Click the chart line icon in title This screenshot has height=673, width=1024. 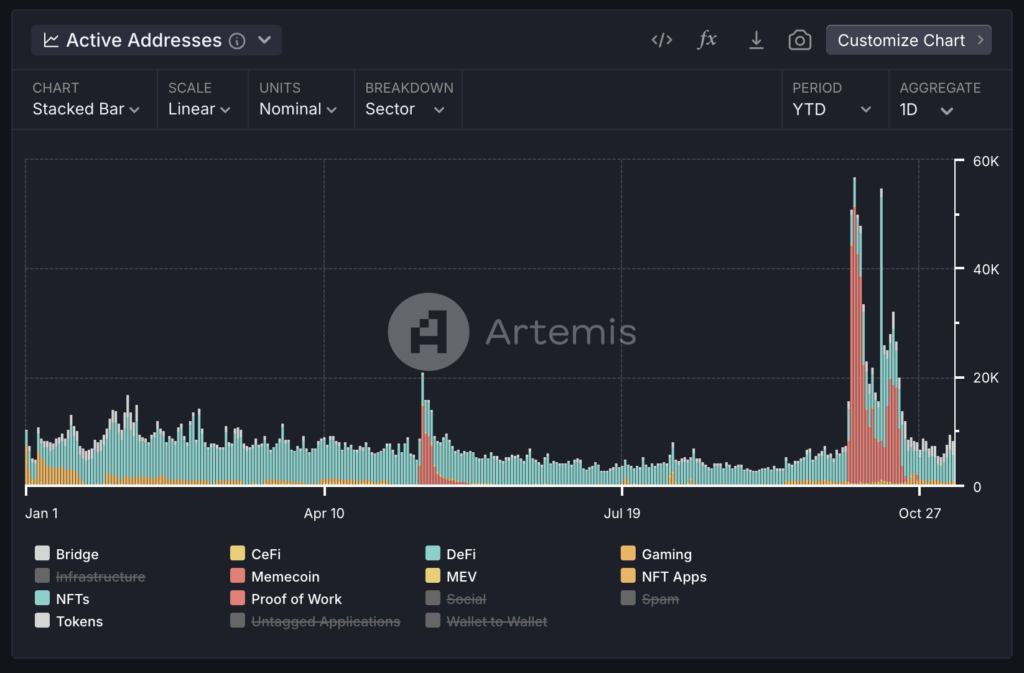click(x=51, y=41)
